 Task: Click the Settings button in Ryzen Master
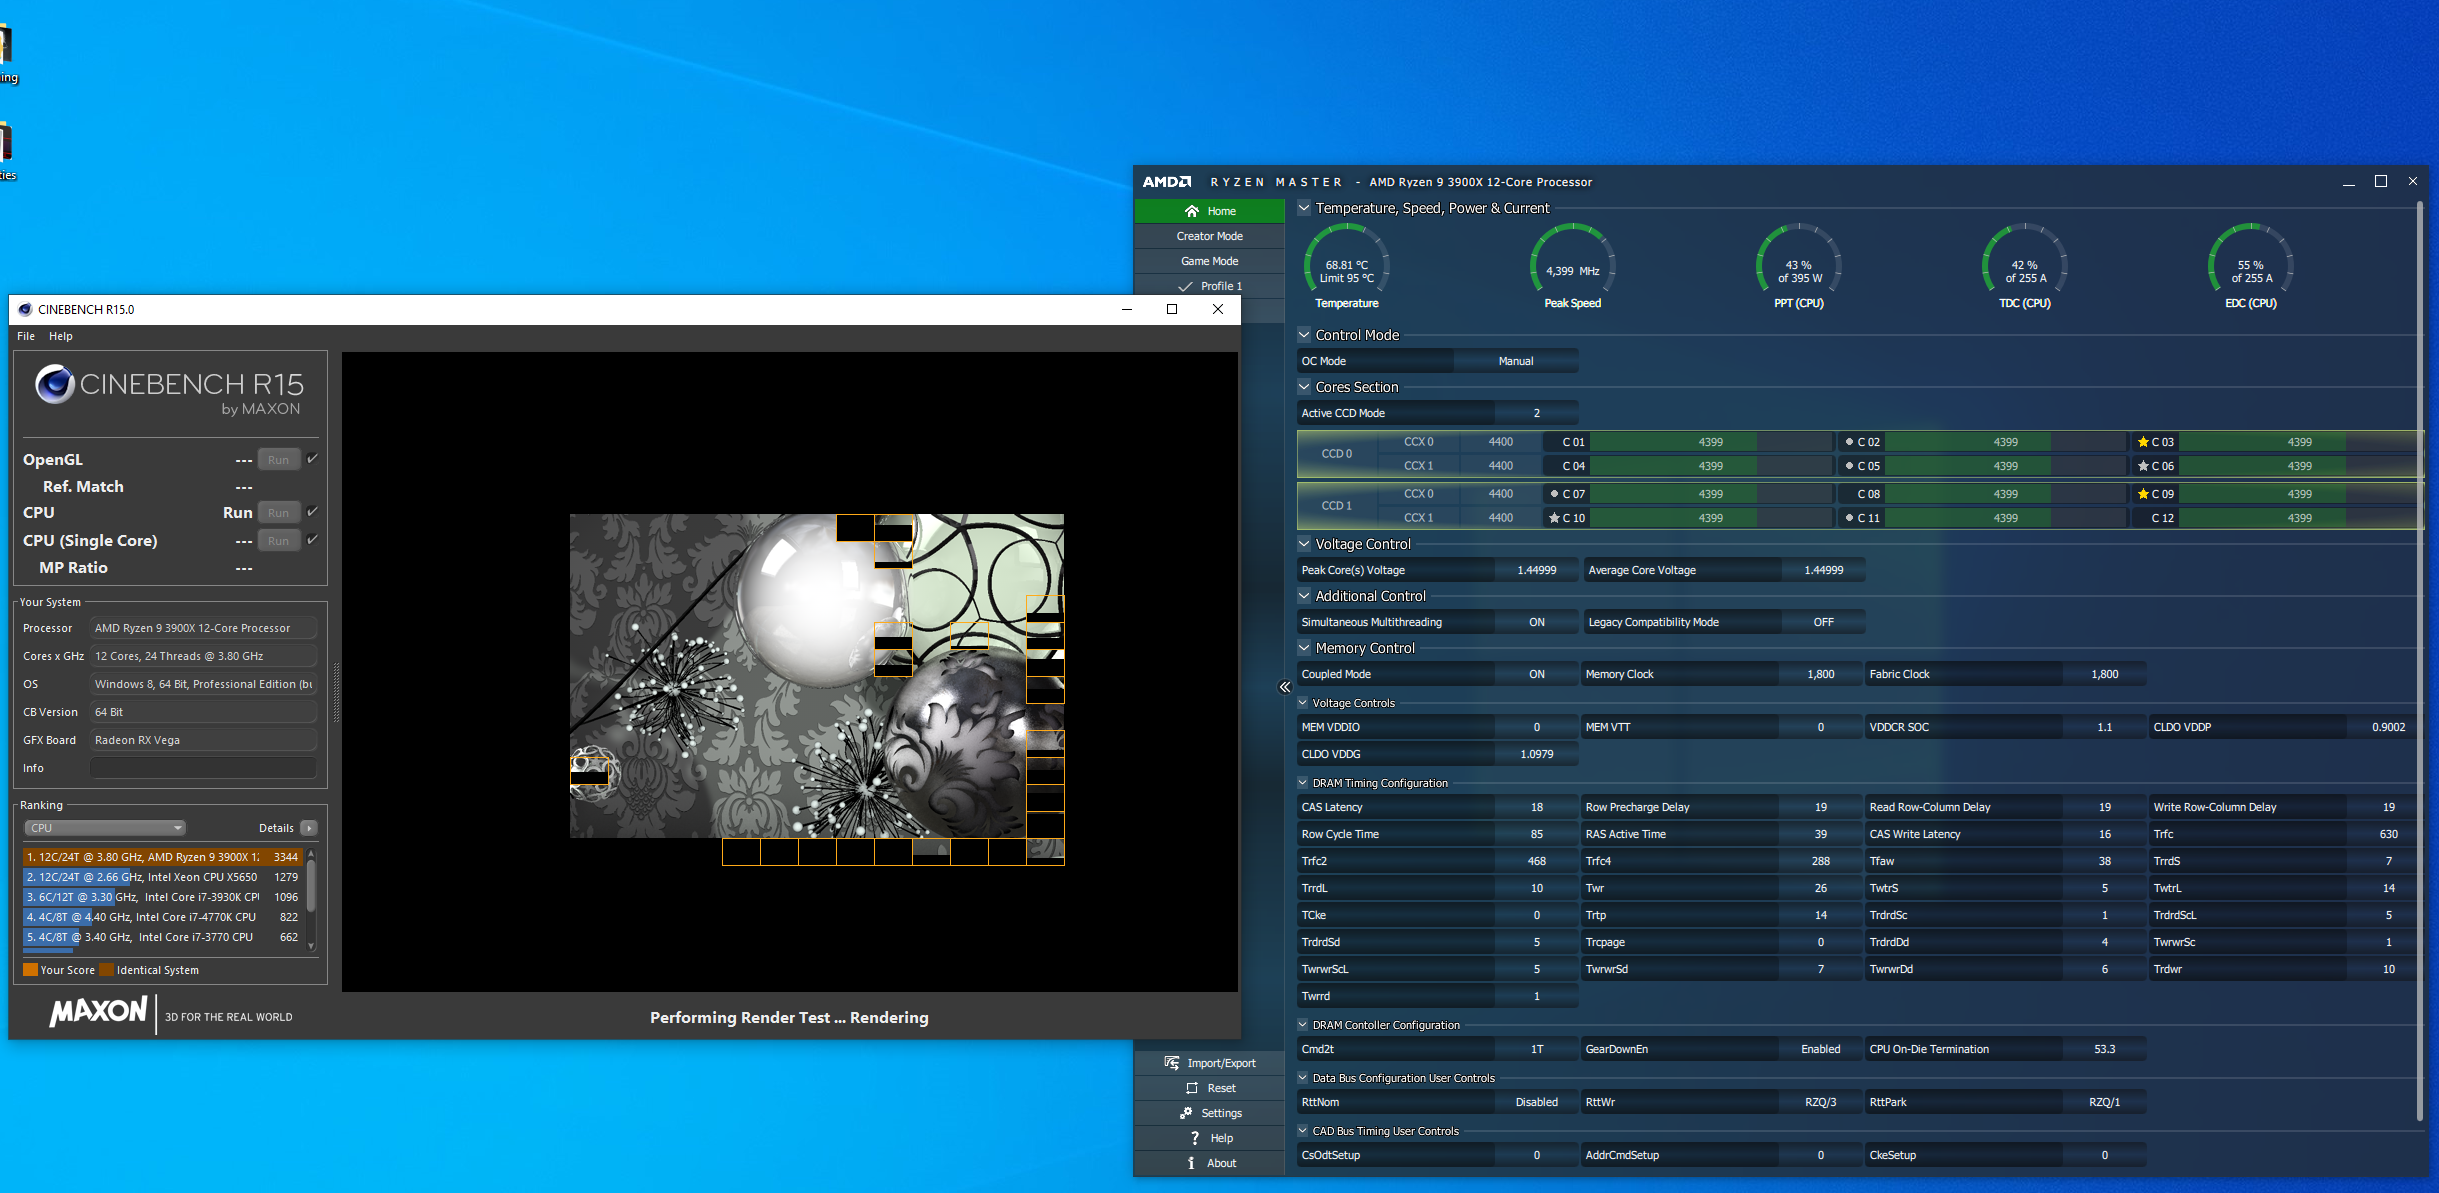pyautogui.click(x=1210, y=1113)
